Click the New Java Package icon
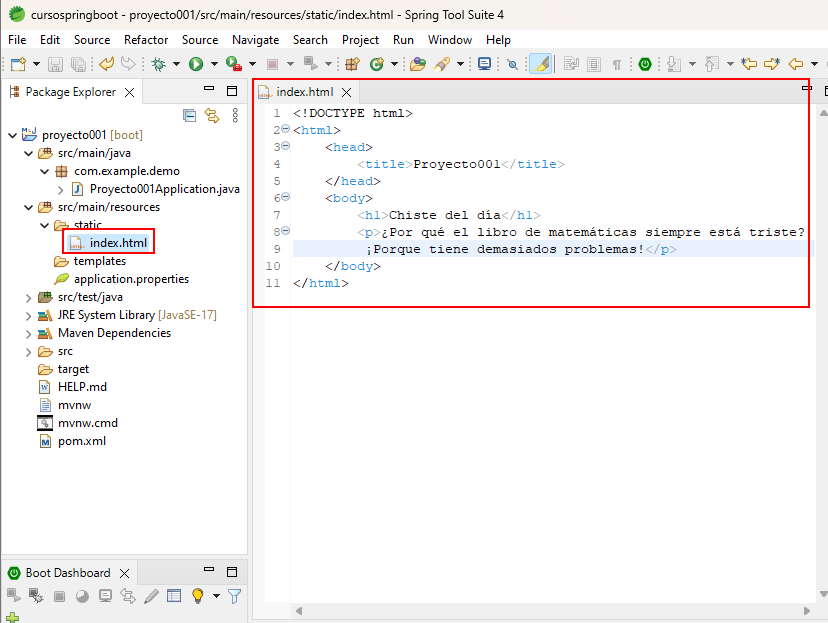Screen dimensions: 828x623 click(x=352, y=64)
